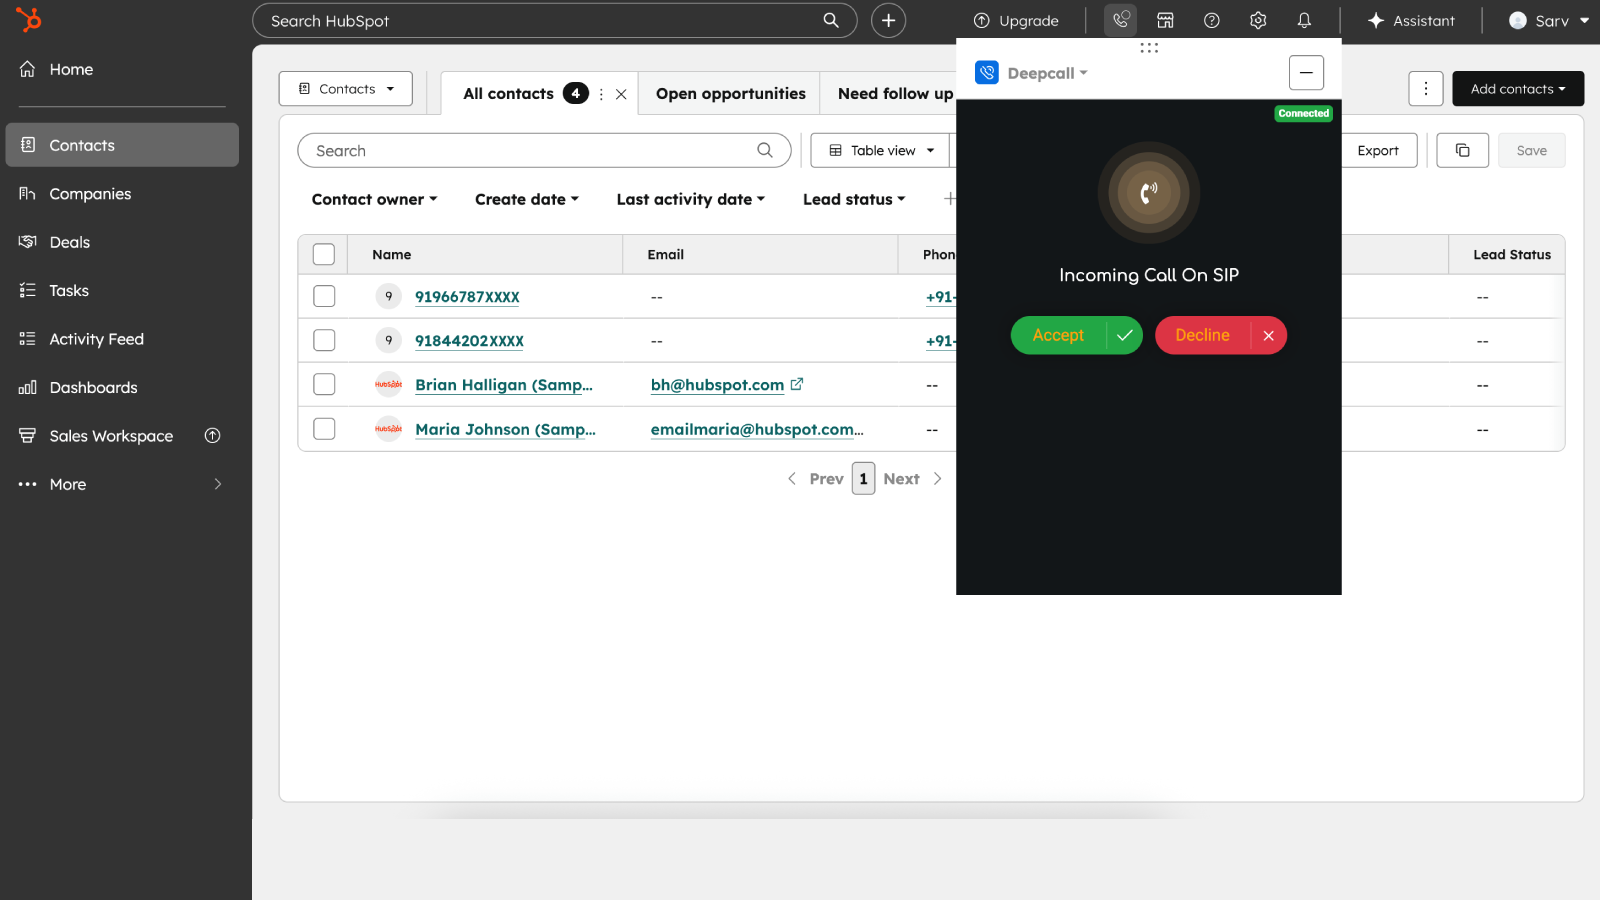Open contact 91844202XXXX

point(469,341)
